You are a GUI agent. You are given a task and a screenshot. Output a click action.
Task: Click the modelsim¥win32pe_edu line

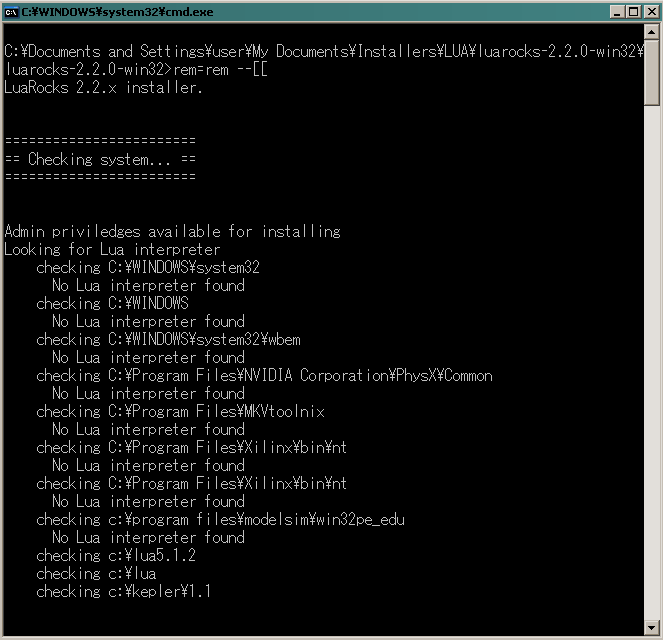[x=220, y=519]
